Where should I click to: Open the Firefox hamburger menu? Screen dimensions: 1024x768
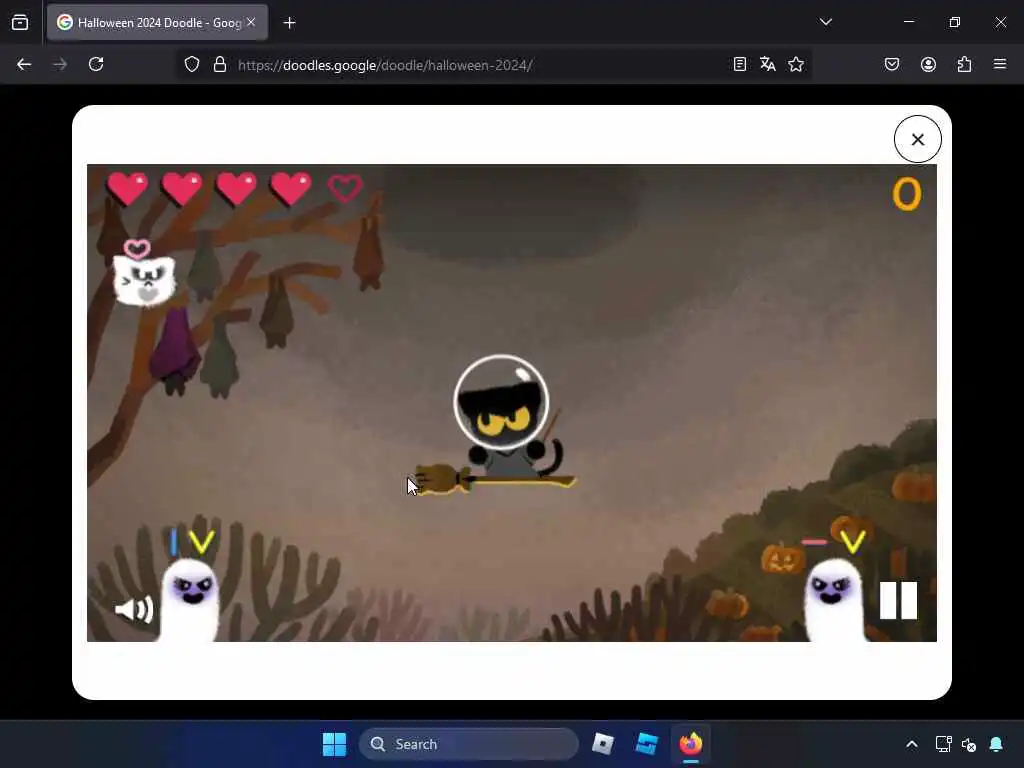click(1000, 64)
